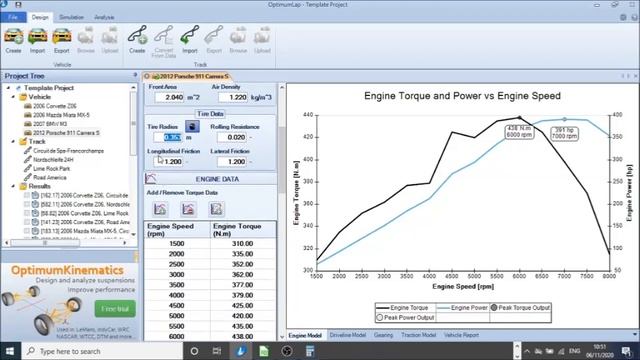Image resolution: width=640 pixels, height=360 pixels.
Task: Select 2006 Mazda Miata MX-5 vehicle
Action: click(61, 115)
